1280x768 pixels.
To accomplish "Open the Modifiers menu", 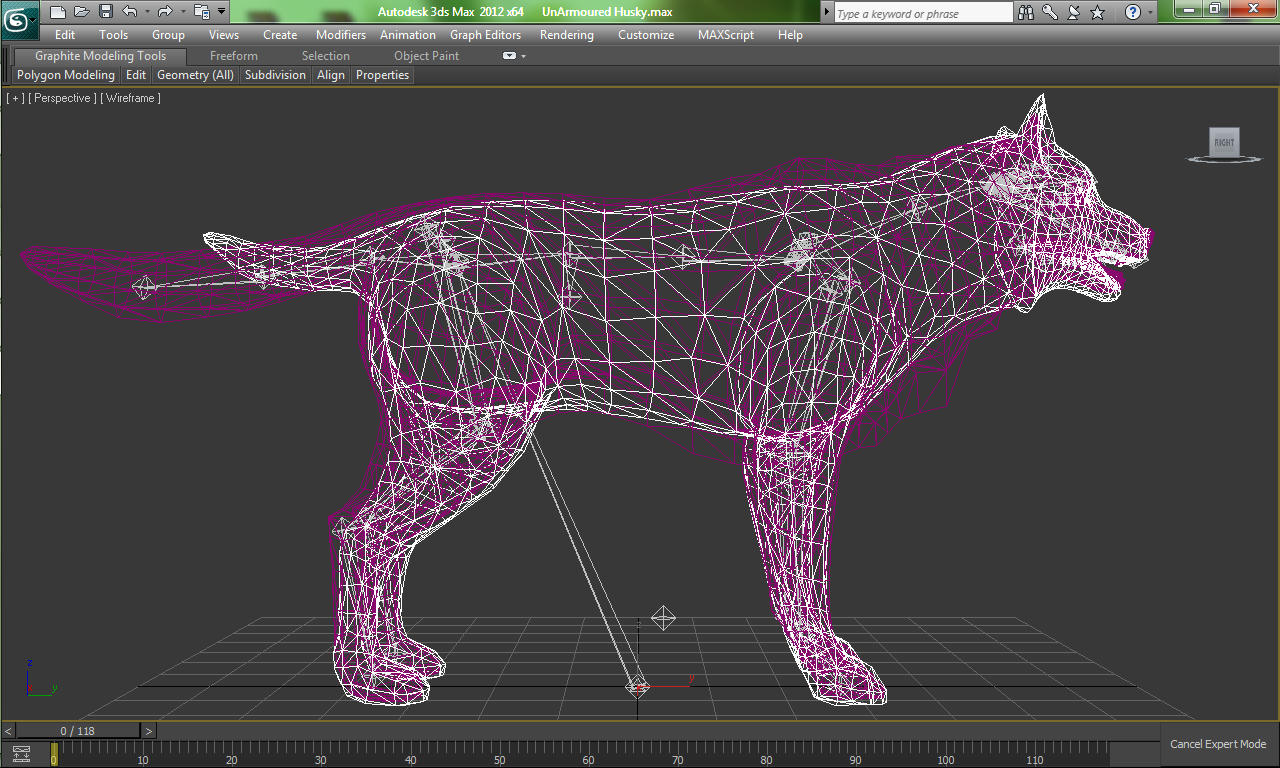I will [341, 35].
